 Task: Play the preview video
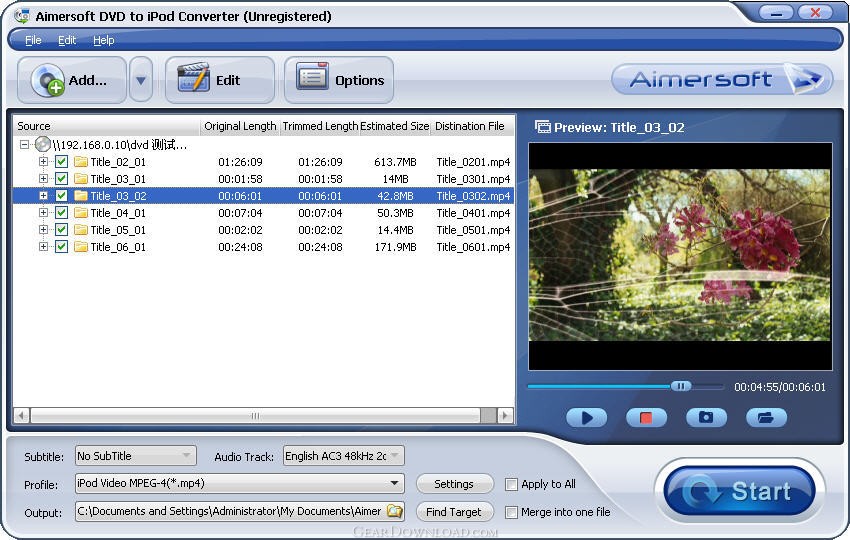click(x=587, y=417)
